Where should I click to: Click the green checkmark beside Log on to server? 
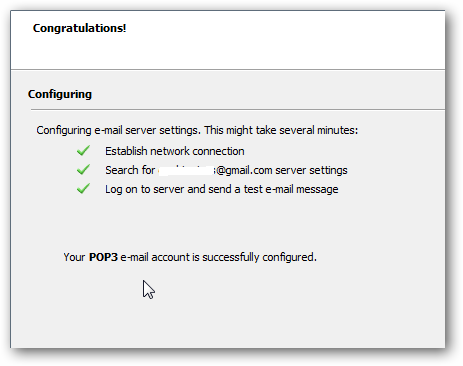[83, 189]
